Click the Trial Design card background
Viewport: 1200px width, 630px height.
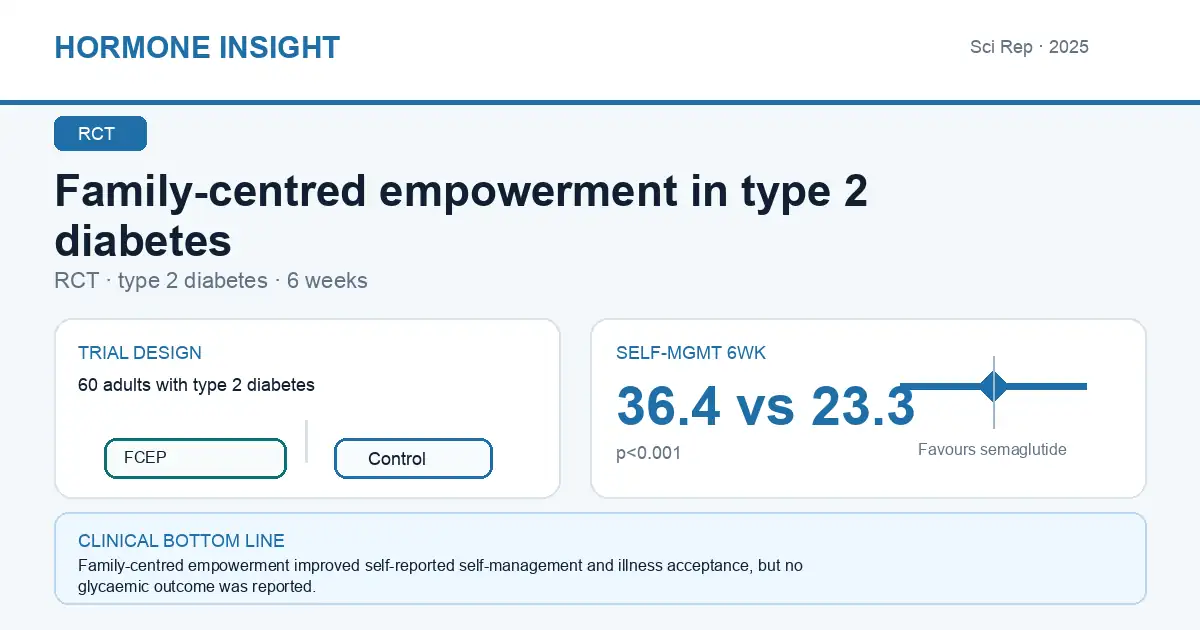click(x=307, y=408)
